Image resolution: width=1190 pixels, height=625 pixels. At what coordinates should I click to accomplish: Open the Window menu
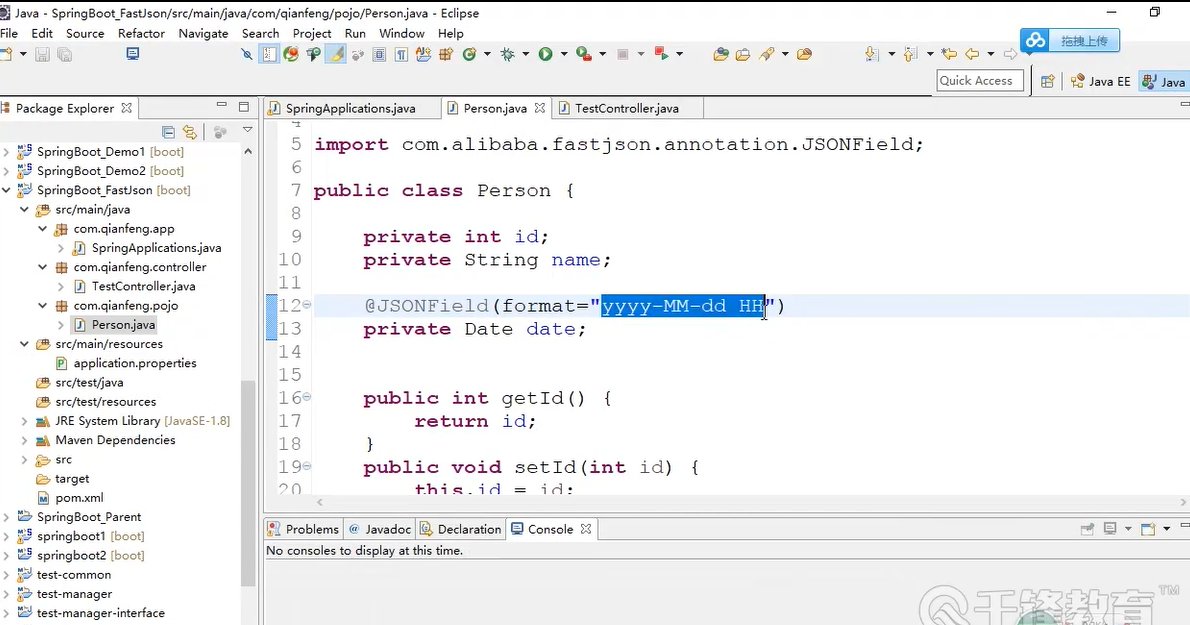pos(401,33)
